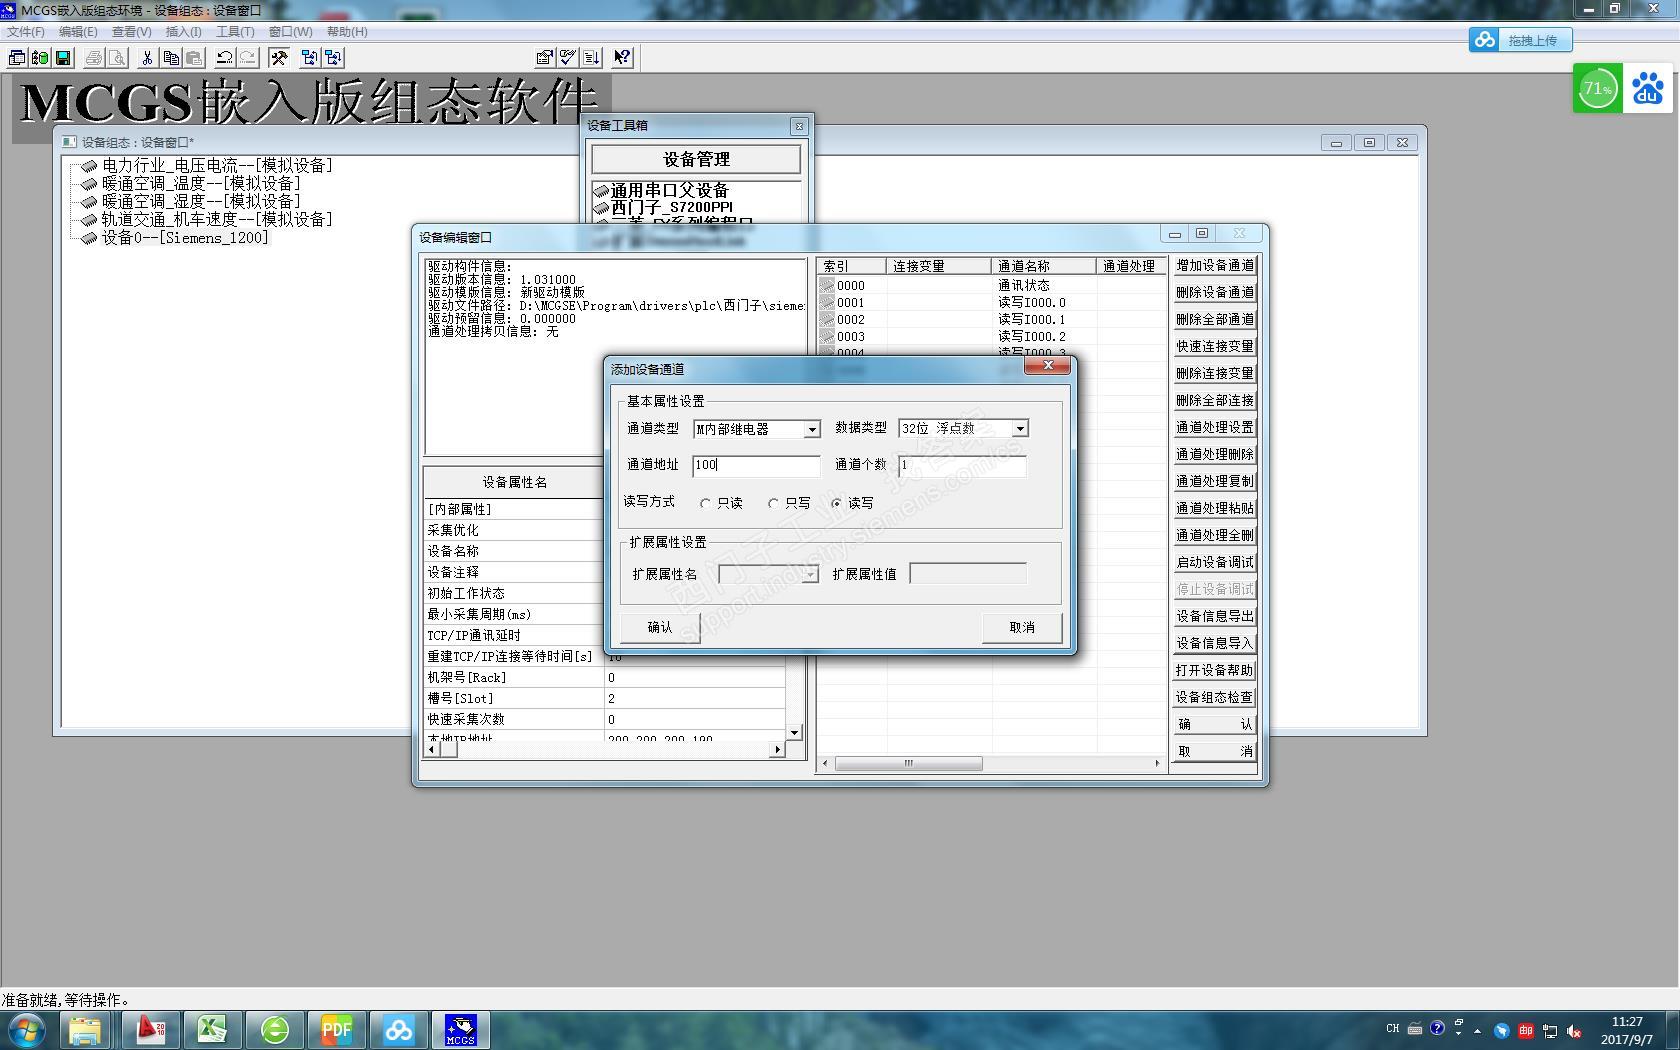Click the checkmark verify toolbar icon
Image resolution: width=1680 pixels, height=1050 pixels.
pyautogui.click(x=567, y=58)
